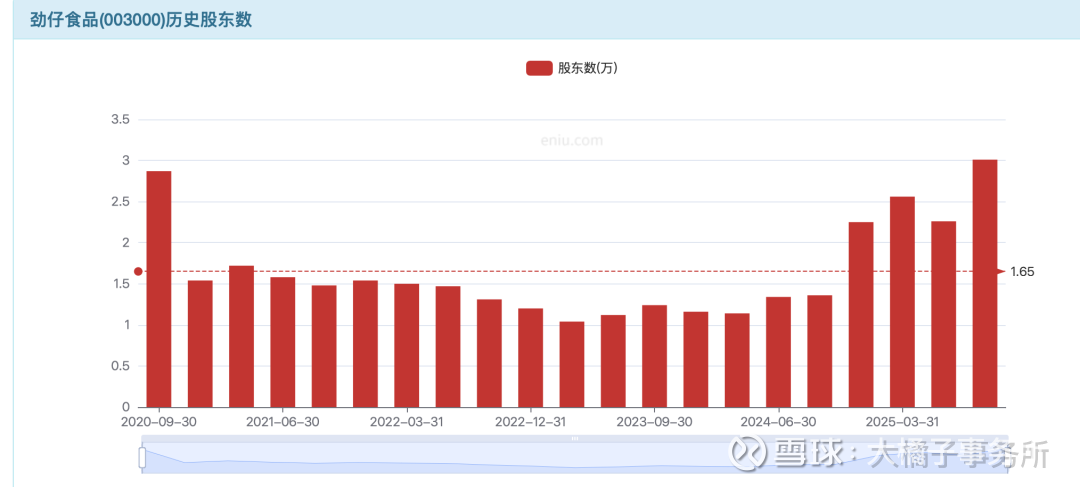Select the bar above the 2022-12-31 label
This screenshot has width=1080, height=487.
pyautogui.click(x=530, y=358)
